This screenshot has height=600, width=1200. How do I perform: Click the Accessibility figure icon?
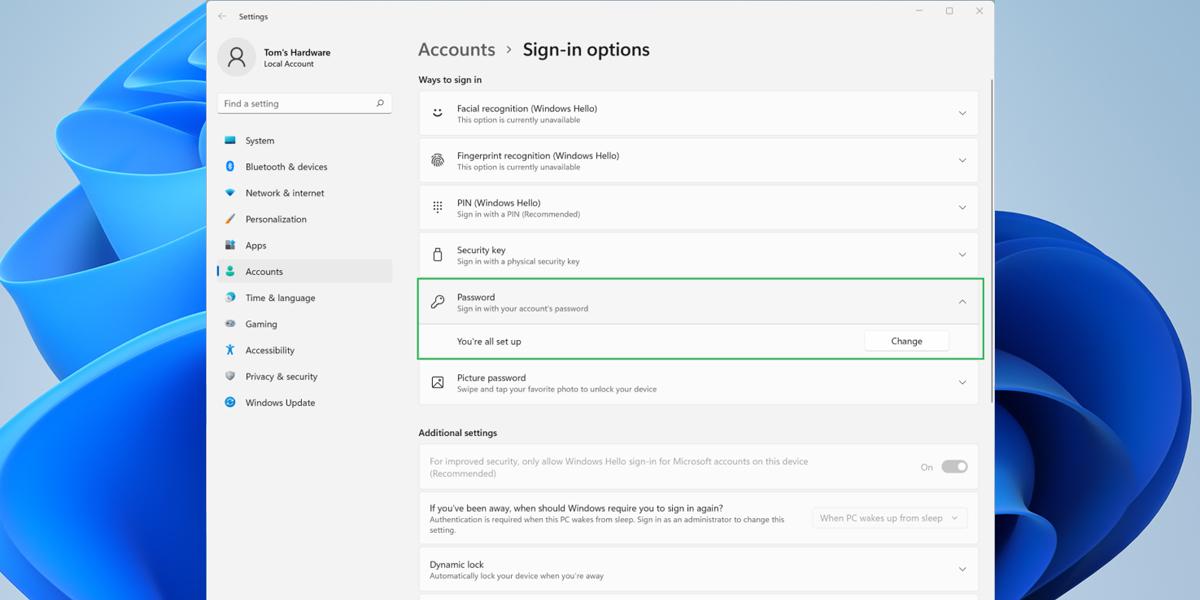click(x=230, y=350)
